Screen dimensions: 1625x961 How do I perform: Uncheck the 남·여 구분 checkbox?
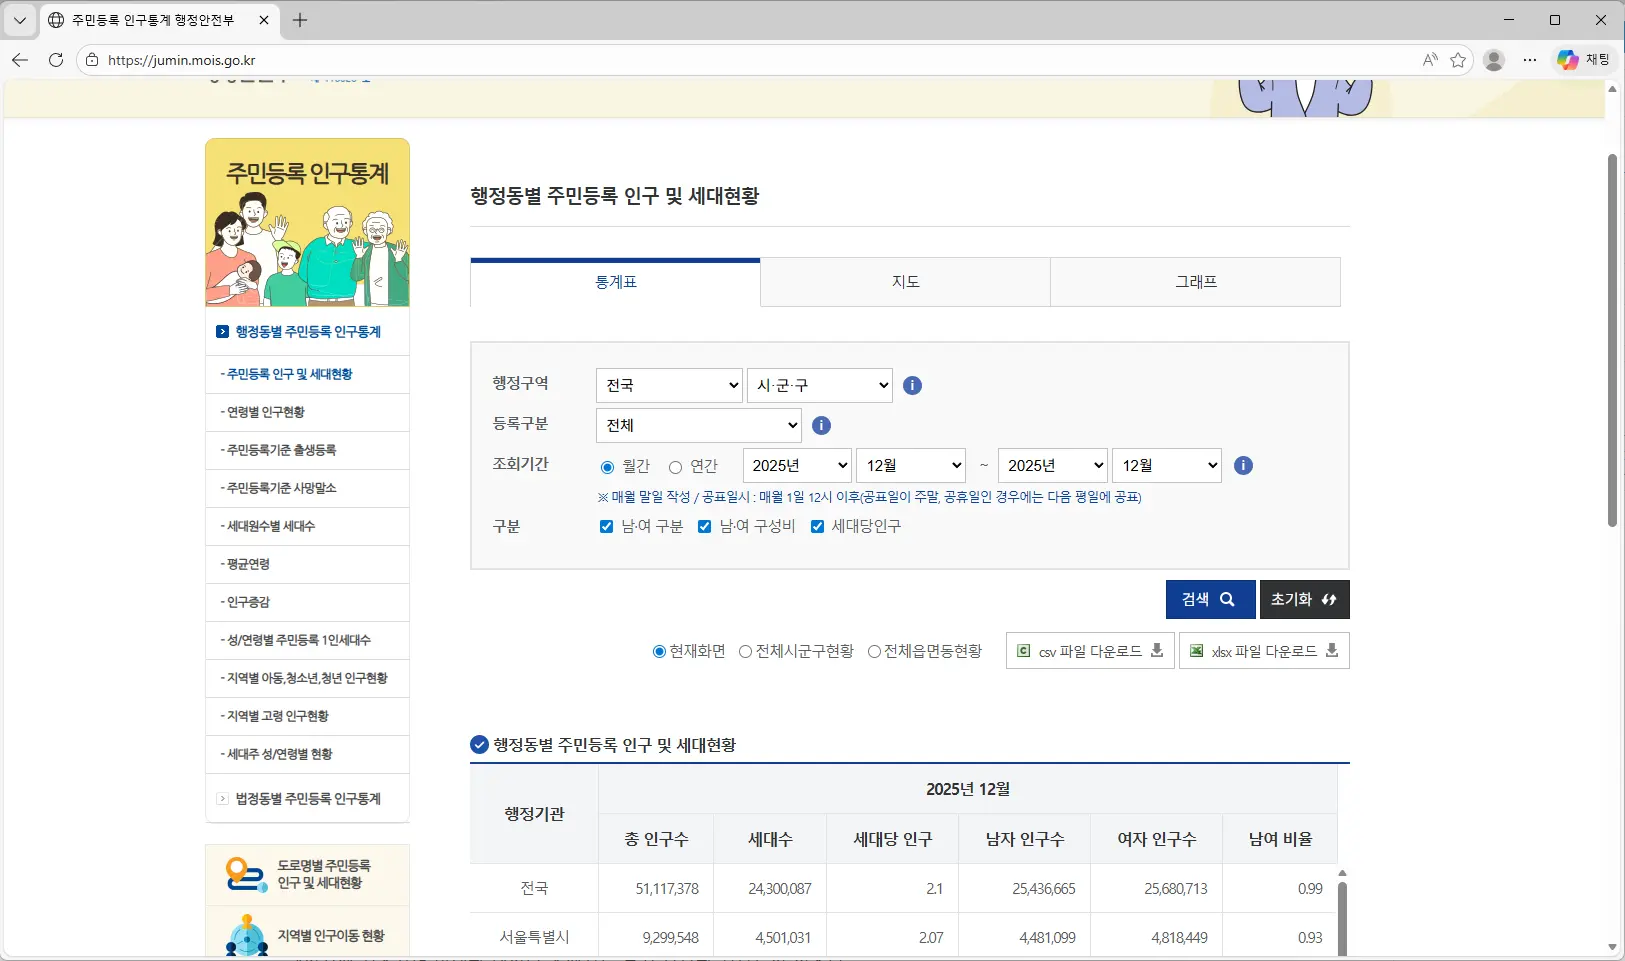coord(606,527)
